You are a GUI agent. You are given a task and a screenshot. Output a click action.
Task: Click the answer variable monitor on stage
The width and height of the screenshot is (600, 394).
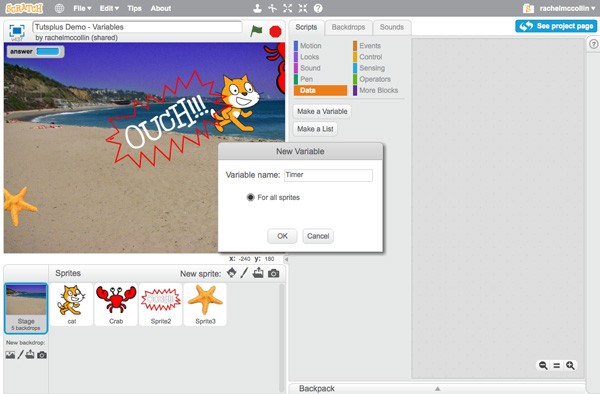(x=36, y=52)
